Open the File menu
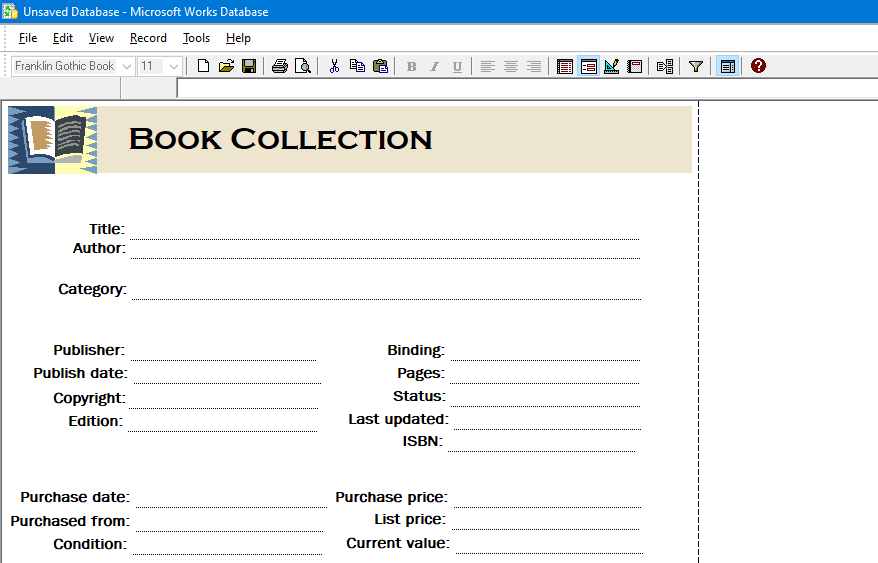The height and width of the screenshot is (563, 878). click(x=28, y=38)
